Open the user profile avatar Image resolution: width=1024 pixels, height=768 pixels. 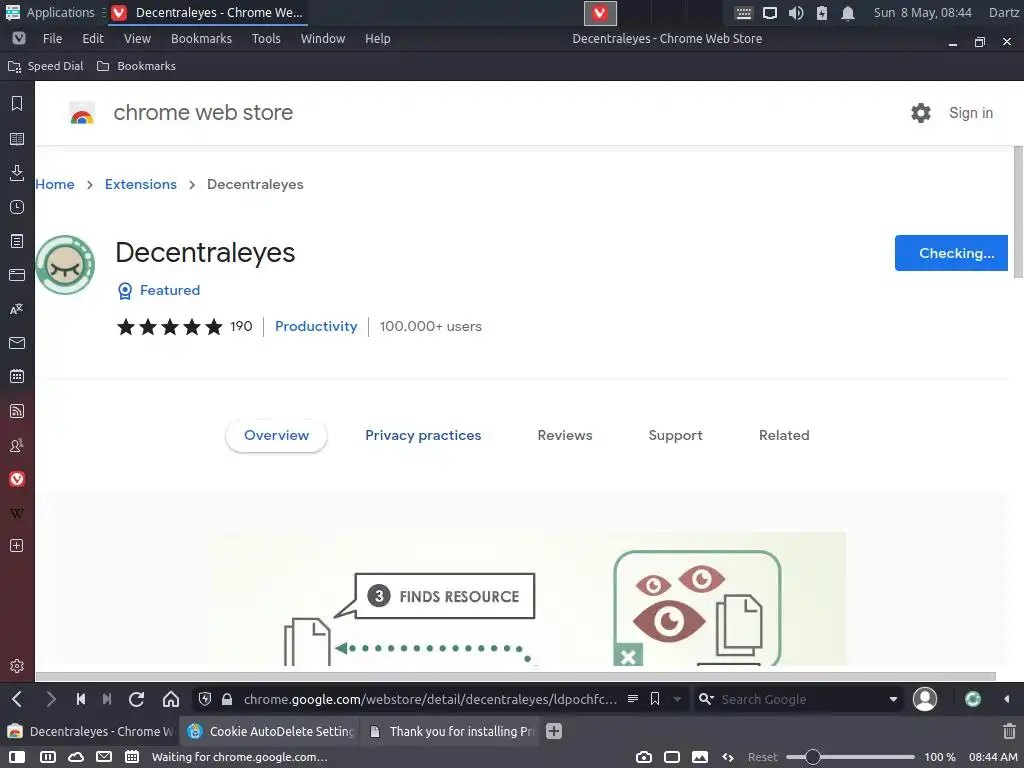coord(925,699)
